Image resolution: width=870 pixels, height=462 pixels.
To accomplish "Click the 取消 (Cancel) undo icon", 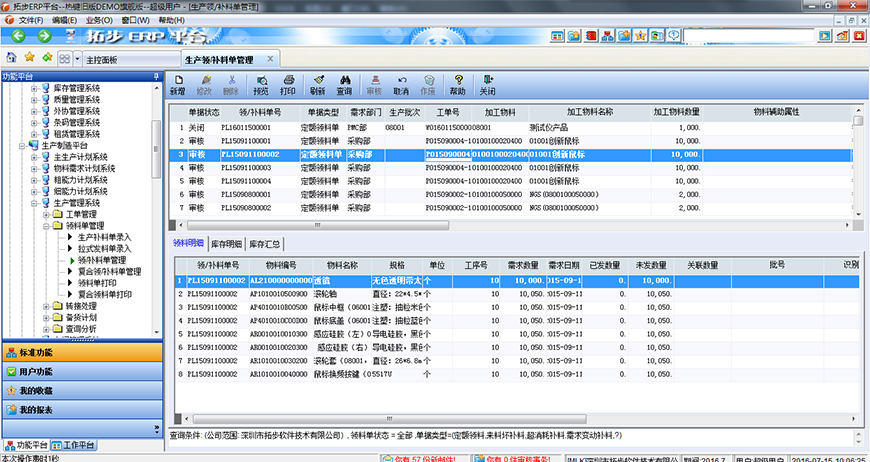I will click(401, 84).
